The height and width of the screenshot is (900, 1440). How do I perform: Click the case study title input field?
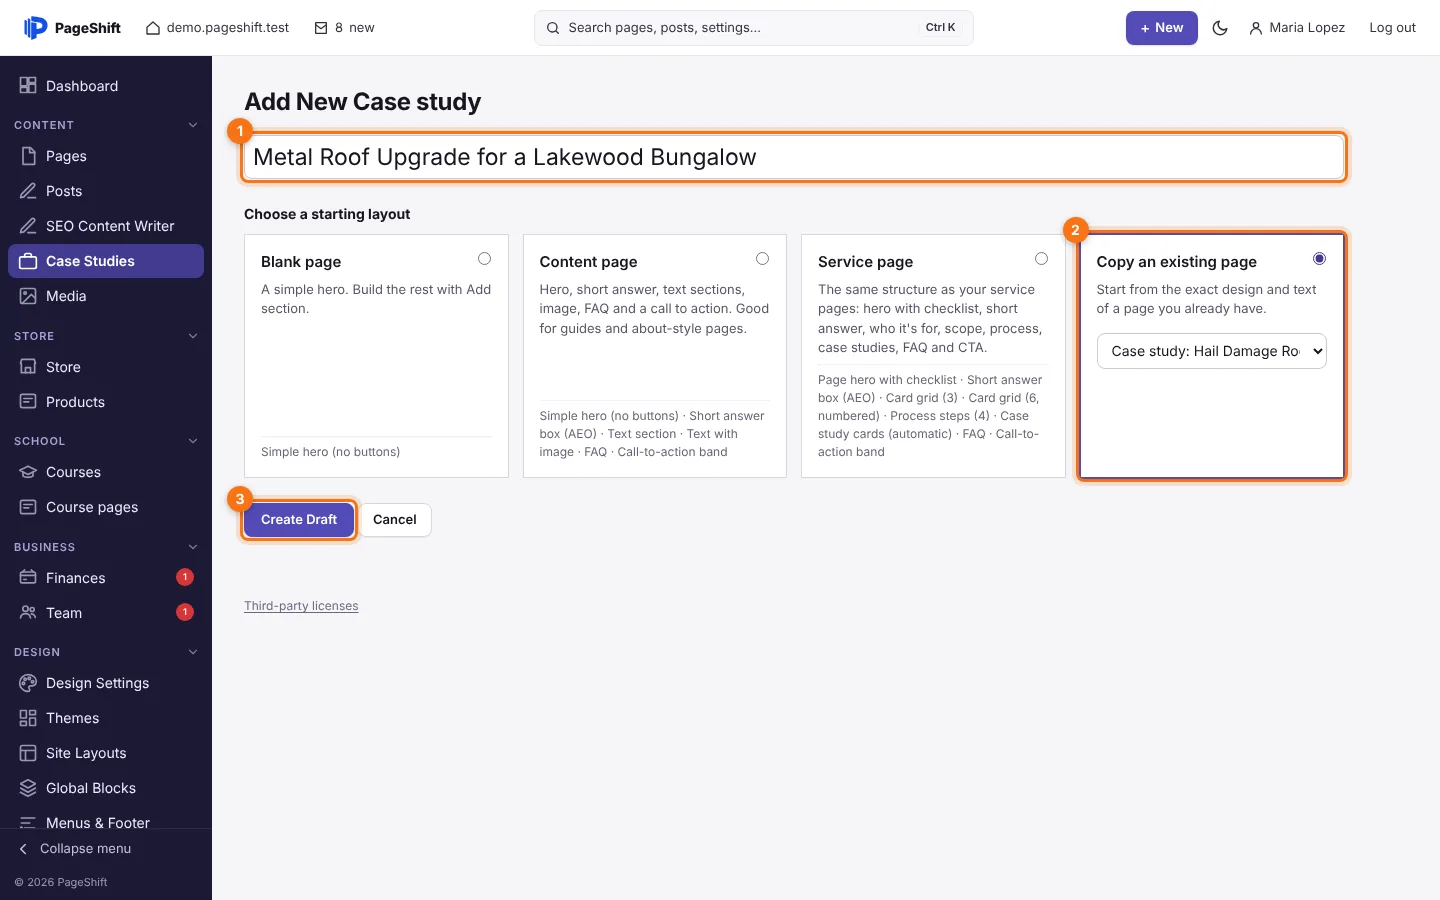tap(794, 157)
